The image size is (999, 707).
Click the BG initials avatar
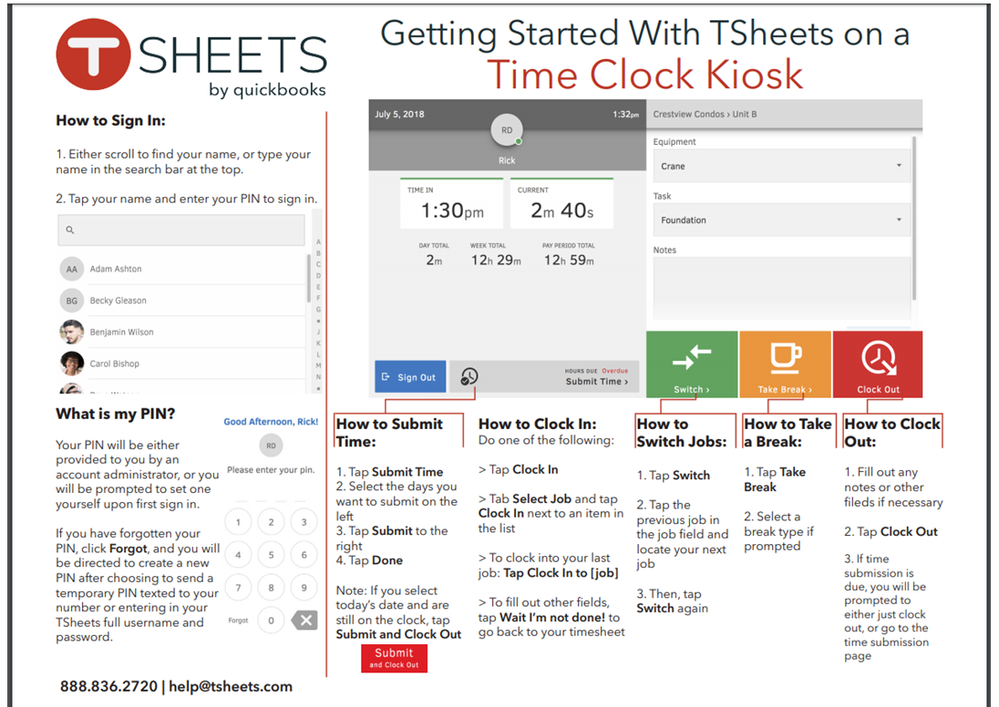pyautogui.click(x=72, y=300)
